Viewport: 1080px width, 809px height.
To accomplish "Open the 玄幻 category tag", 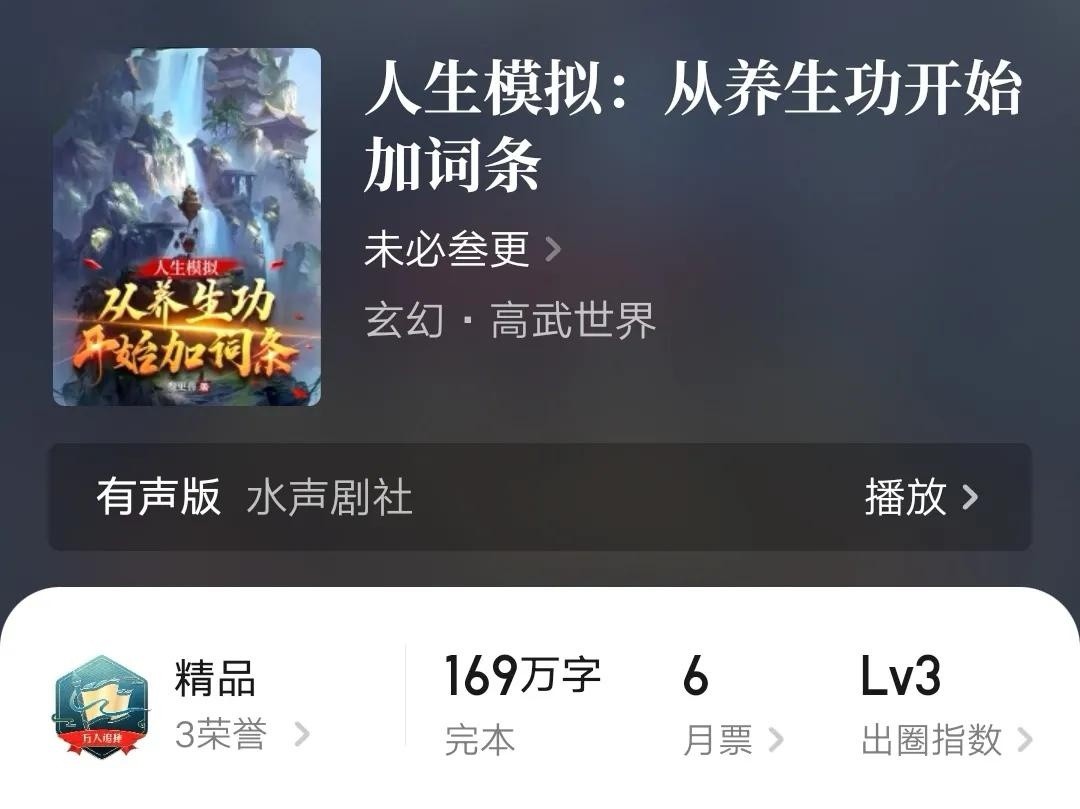I will pos(404,320).
